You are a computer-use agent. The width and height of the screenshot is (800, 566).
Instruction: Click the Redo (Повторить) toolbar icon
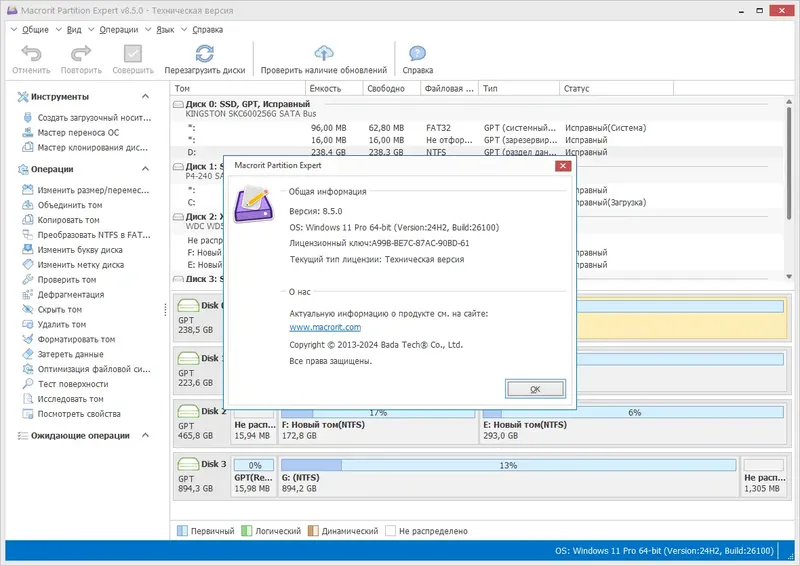81,54
